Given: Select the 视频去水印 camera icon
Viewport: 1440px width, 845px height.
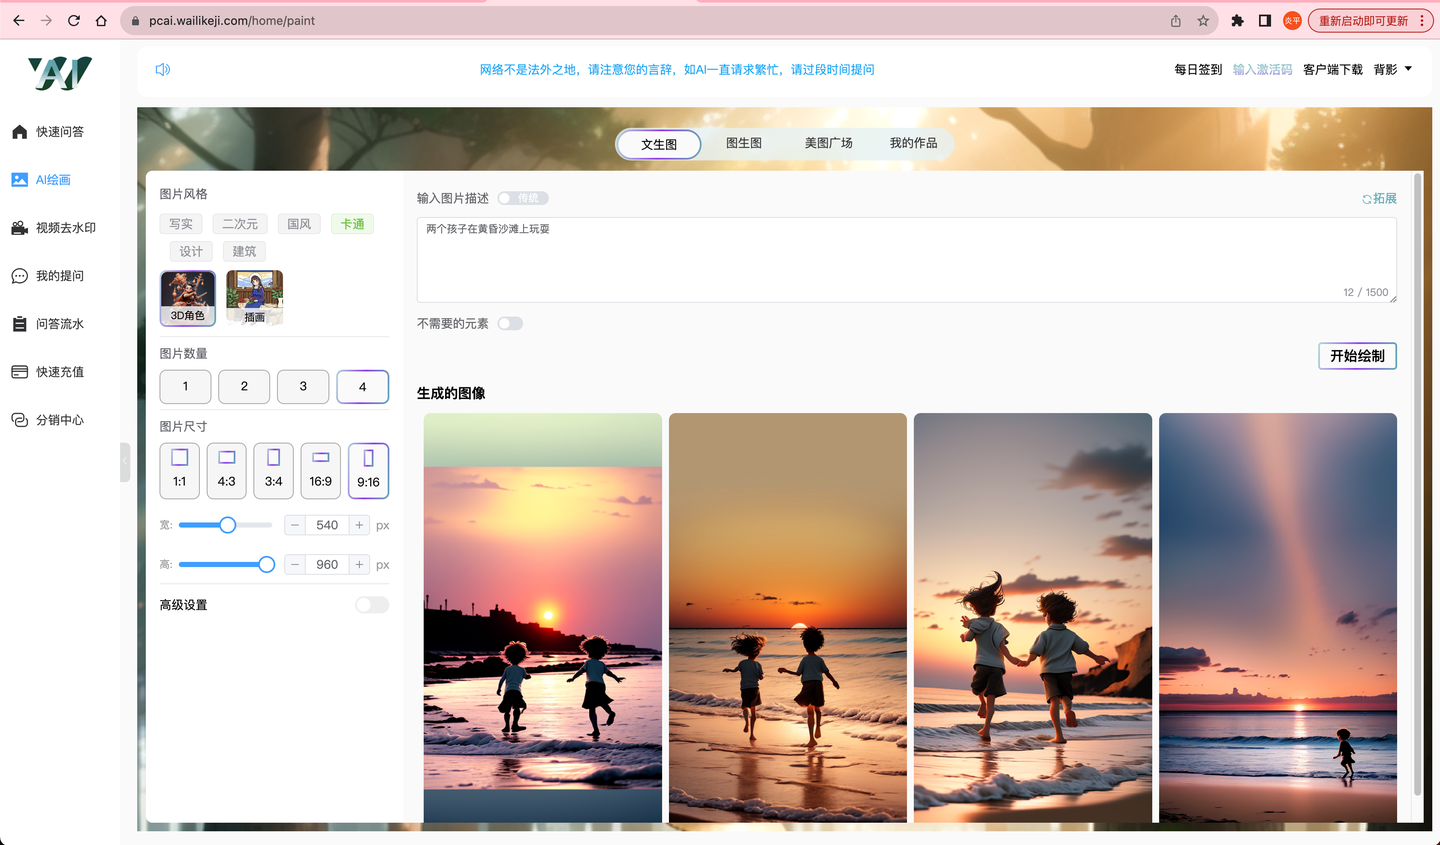Looking at the screenshot, I should (20, 228).
